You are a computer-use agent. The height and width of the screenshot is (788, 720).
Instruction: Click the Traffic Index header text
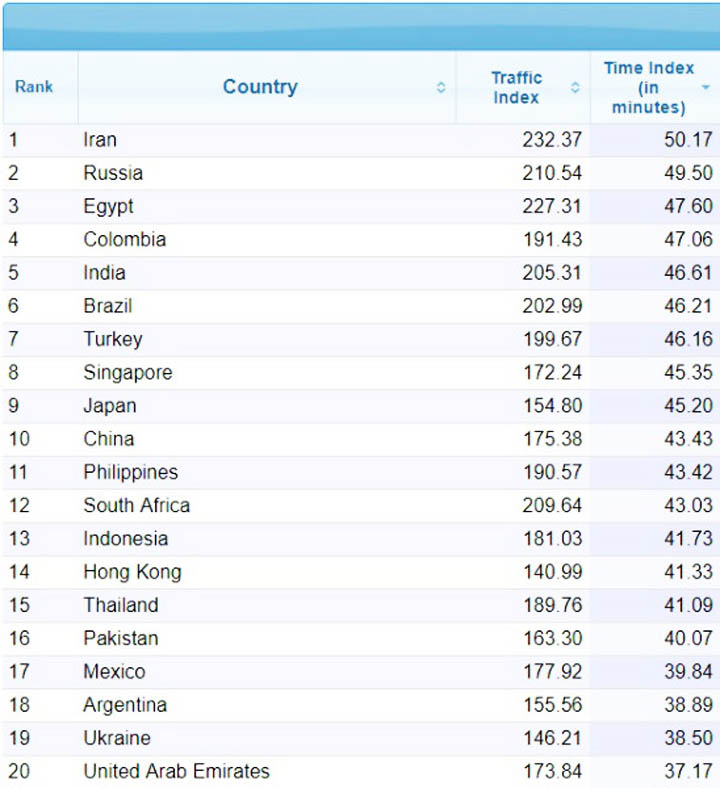[x=516, y=88]
